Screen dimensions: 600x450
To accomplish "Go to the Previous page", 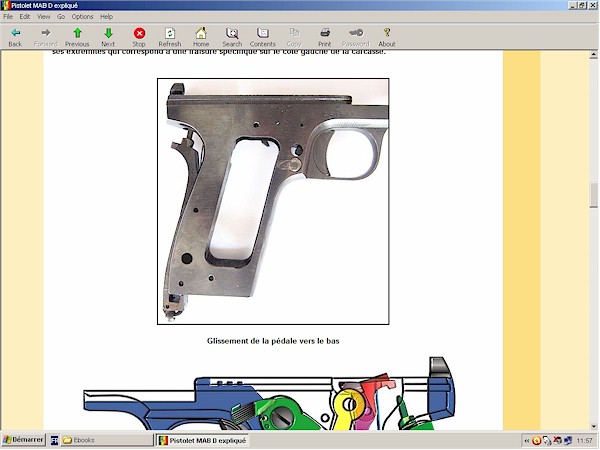I will 77,38.
